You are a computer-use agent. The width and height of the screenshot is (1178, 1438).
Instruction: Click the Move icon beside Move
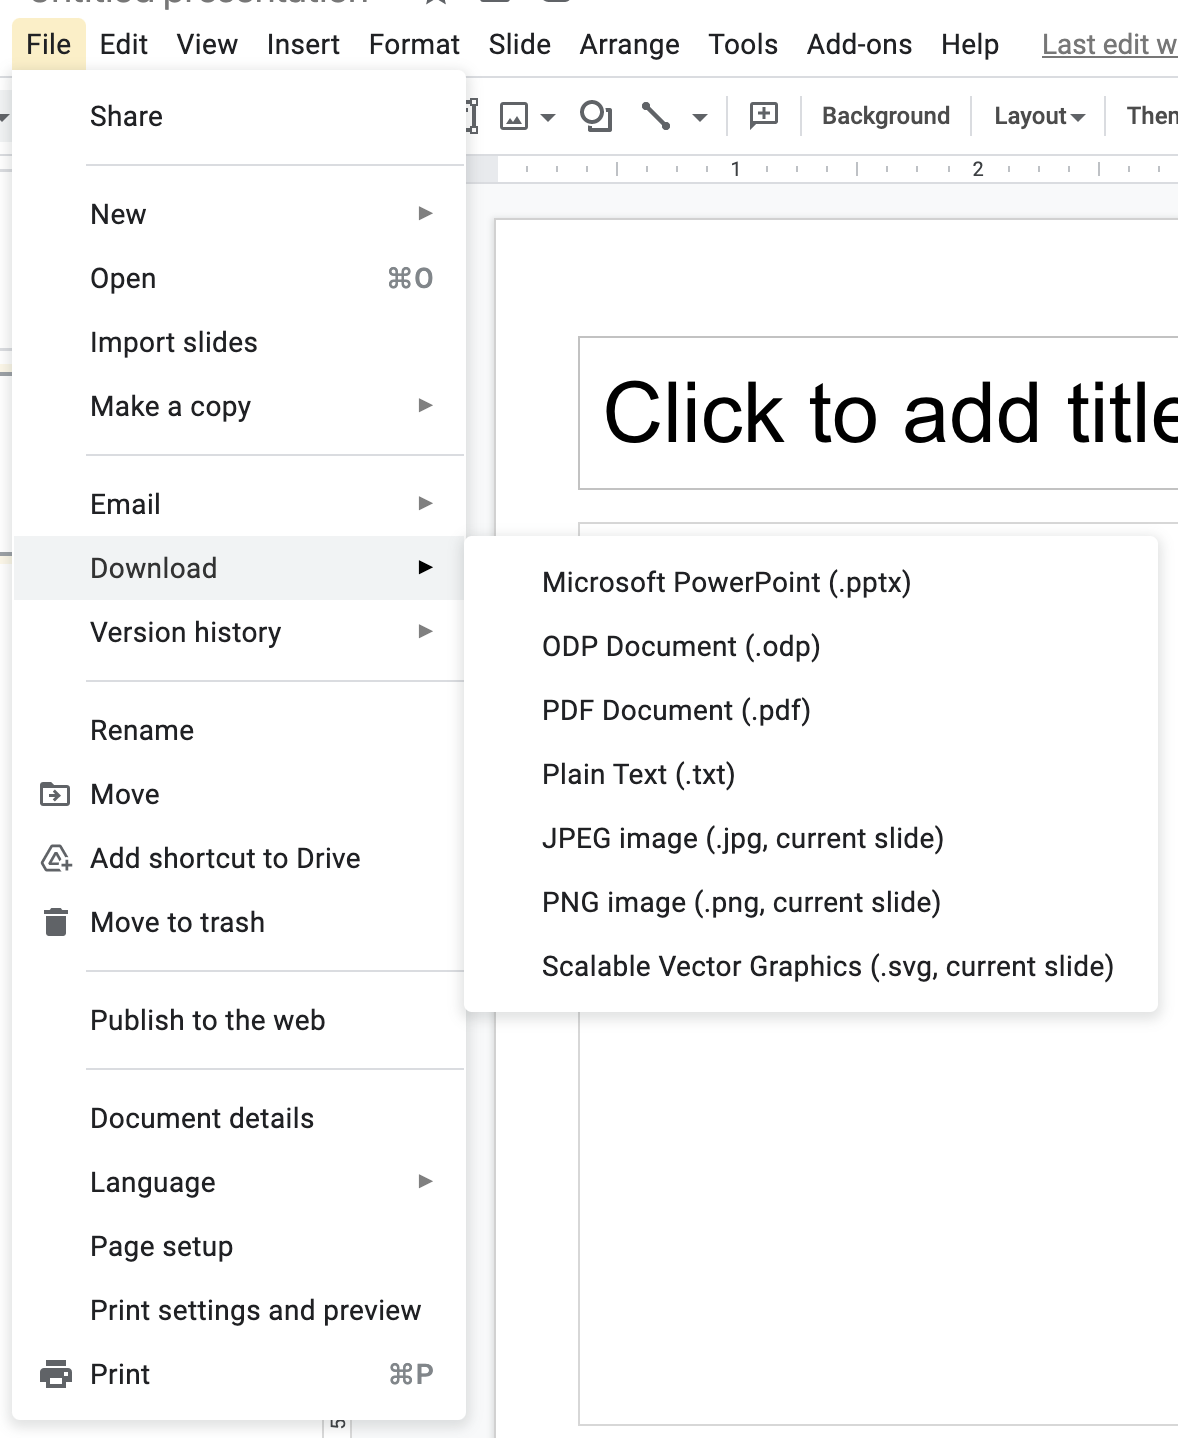[x=55, y=794]
